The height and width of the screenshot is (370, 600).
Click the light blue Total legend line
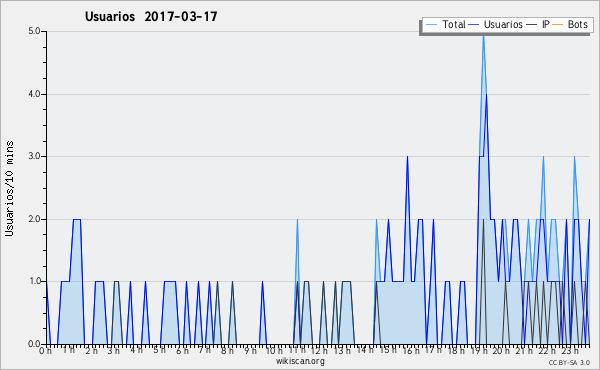[x=431, y=25]
